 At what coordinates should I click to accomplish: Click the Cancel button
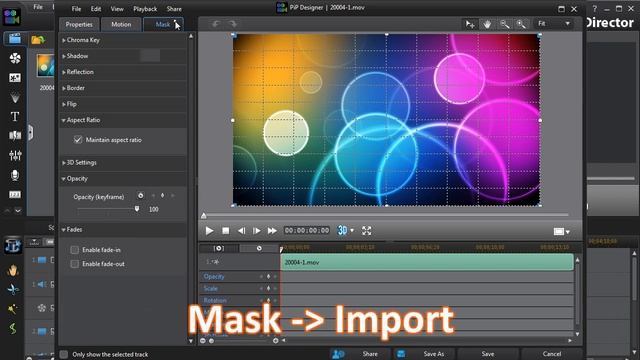coord(552,354)
